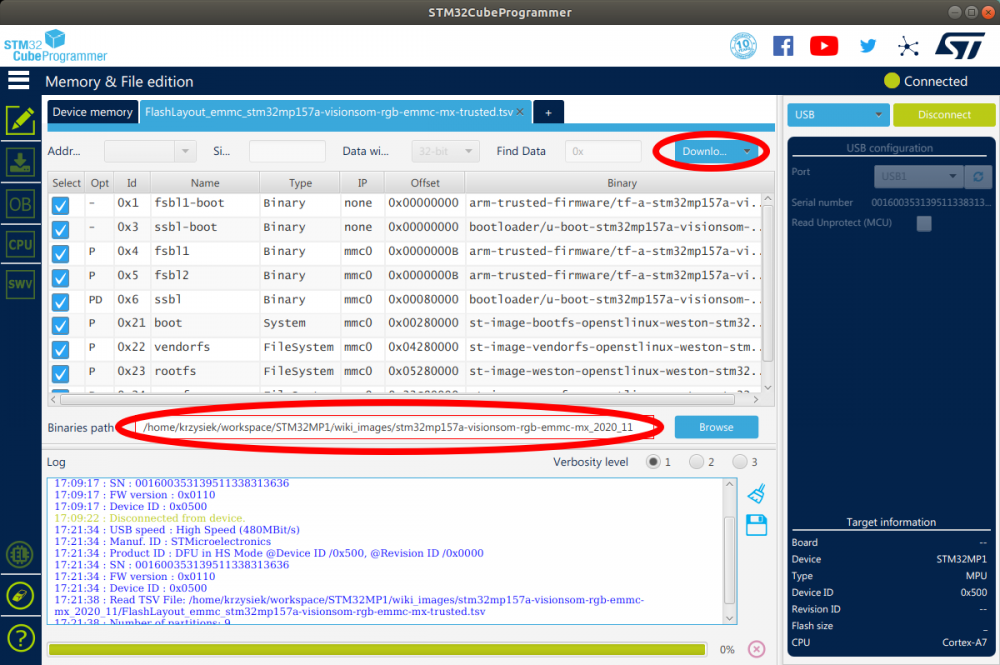Uncheck the rootfs partition checkbox
The image size is (1000, 665).
pos(60,372)
